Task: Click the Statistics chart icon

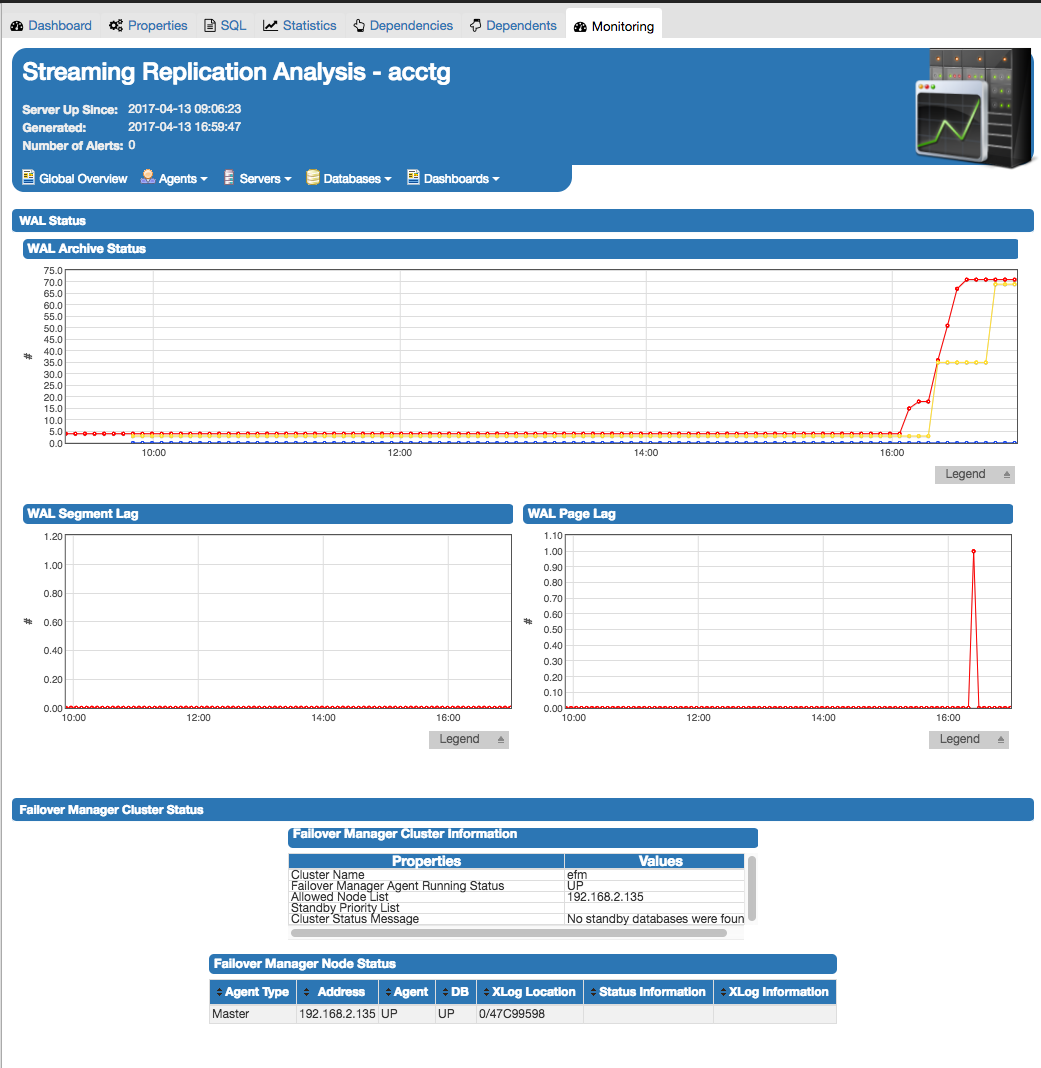Action: click(270, 26)
